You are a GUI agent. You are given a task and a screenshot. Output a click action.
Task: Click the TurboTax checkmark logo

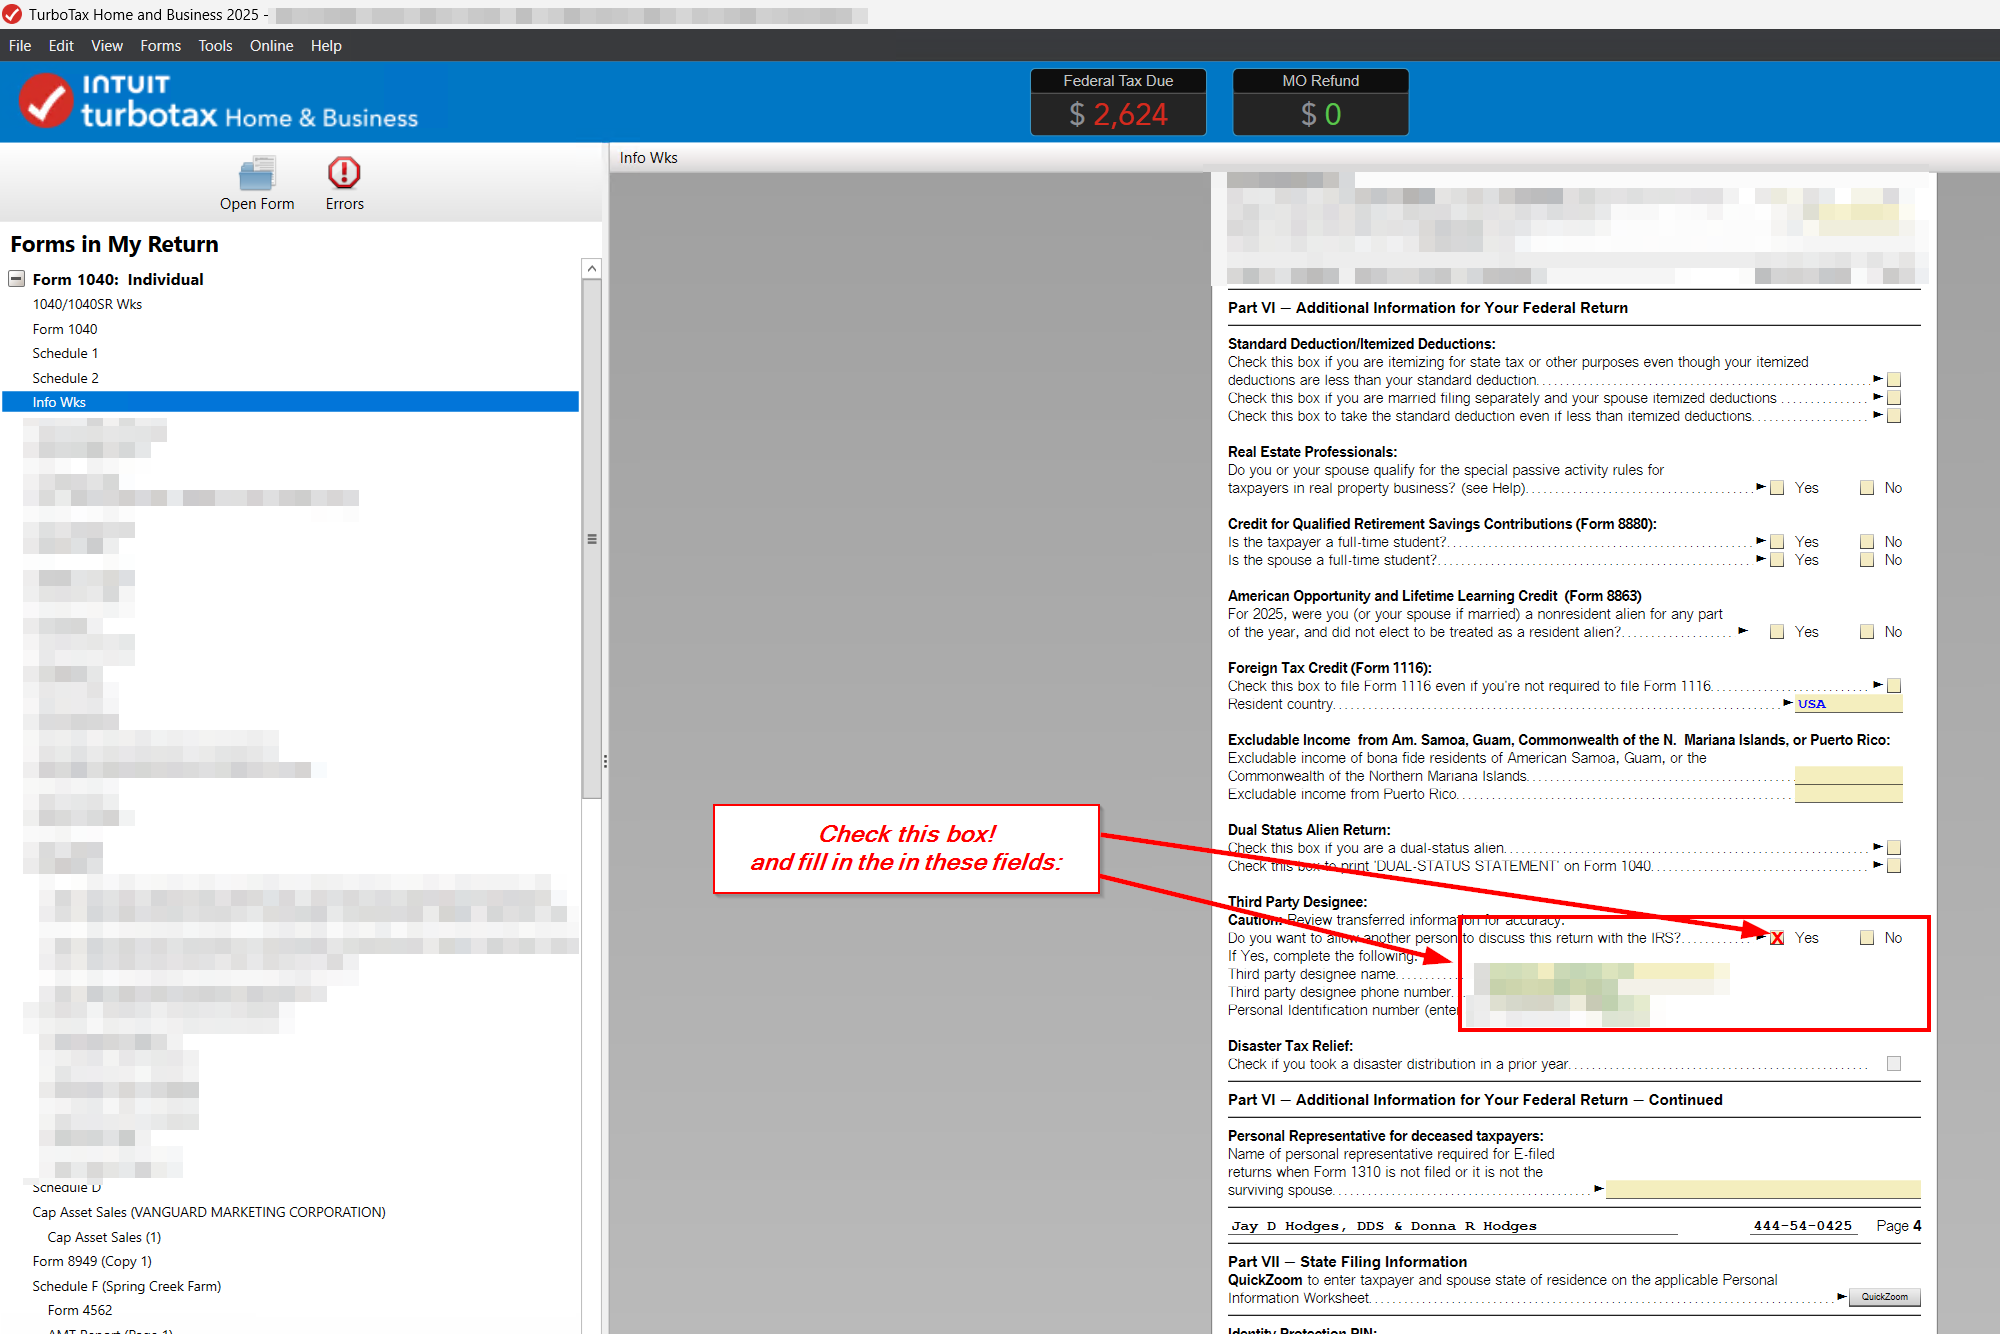tap(45, 100)
